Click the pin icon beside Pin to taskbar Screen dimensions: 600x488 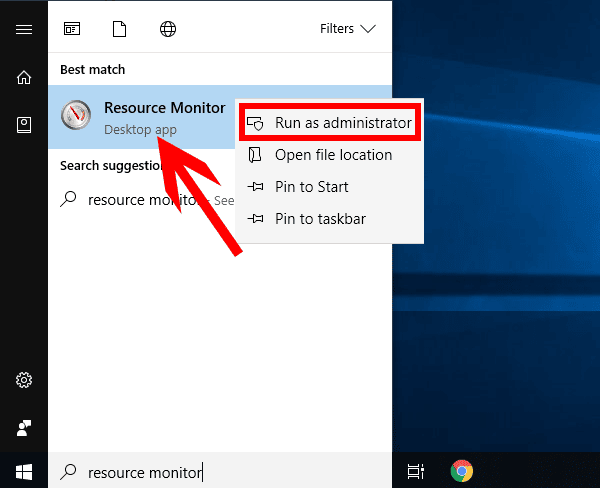coord(255,219)
